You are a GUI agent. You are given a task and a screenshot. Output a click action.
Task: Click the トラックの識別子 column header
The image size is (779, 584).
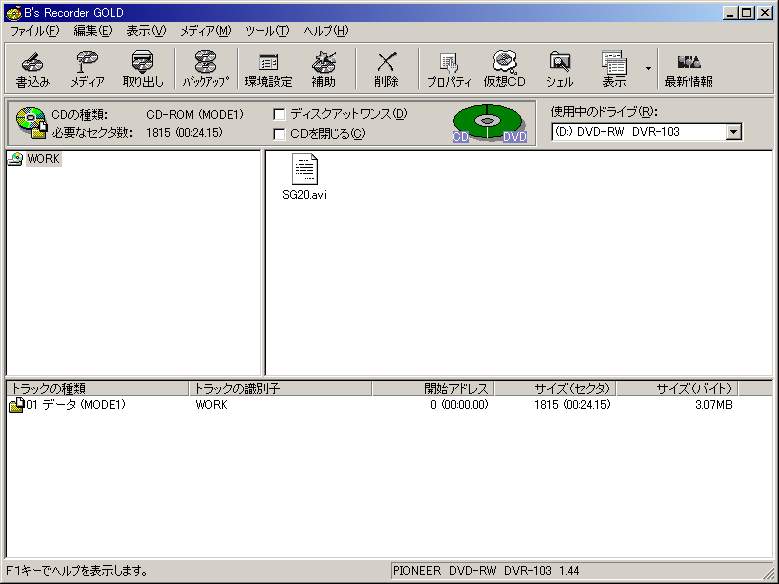click(280, 389)
